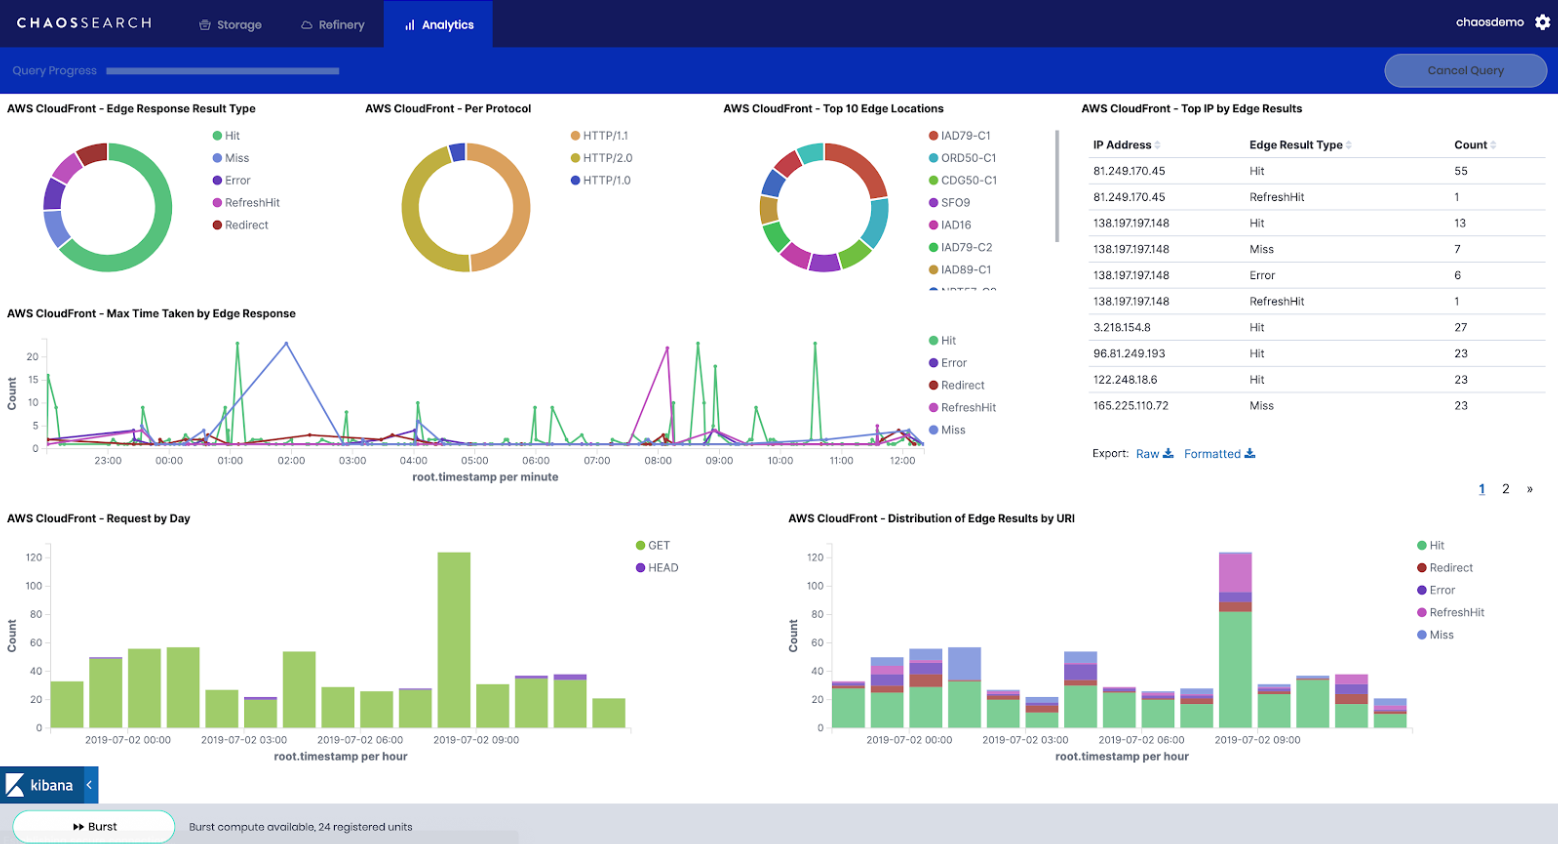This screenshot has height=844, width=1558.
Task: Toggle Miss in Edge Response Result Type legend
Action: 231,158
